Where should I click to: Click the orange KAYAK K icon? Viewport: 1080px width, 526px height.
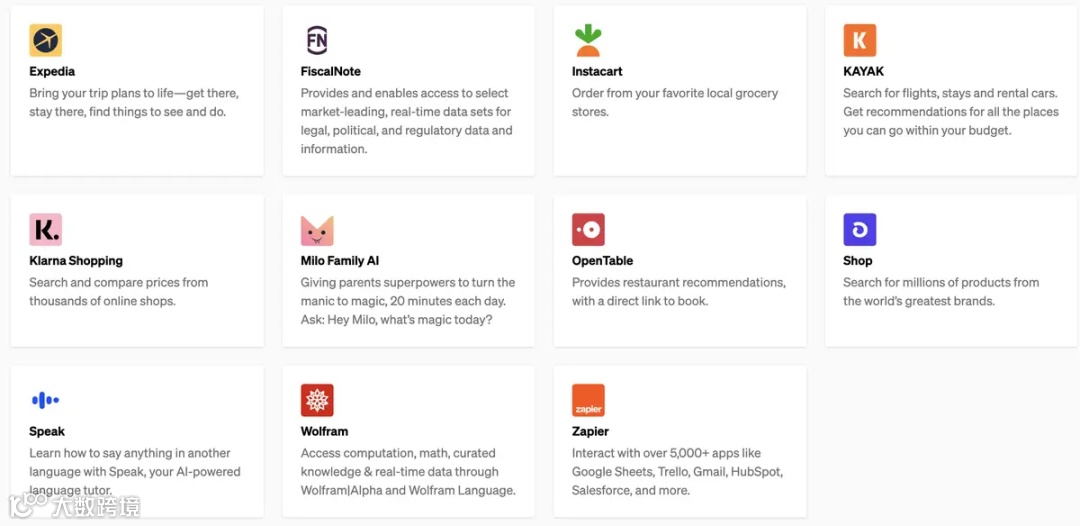(859, 40)
